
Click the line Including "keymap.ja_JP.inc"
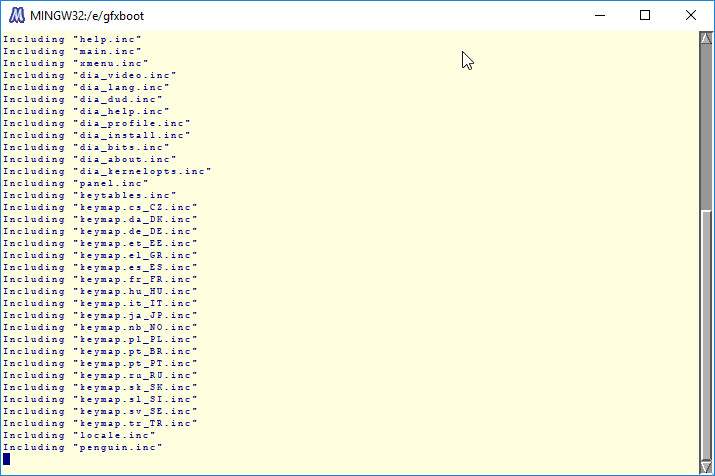coord(100,316)
